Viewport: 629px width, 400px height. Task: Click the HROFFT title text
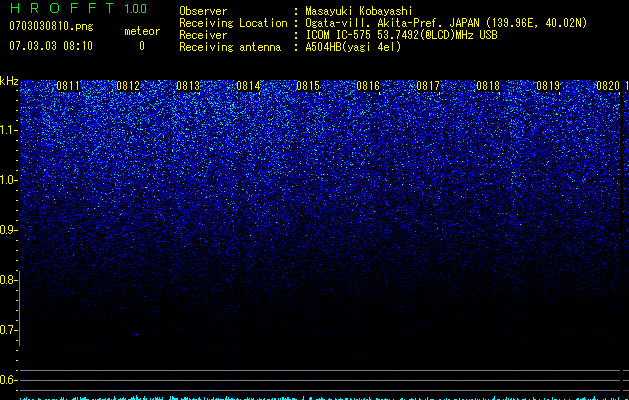coord(62,8)
